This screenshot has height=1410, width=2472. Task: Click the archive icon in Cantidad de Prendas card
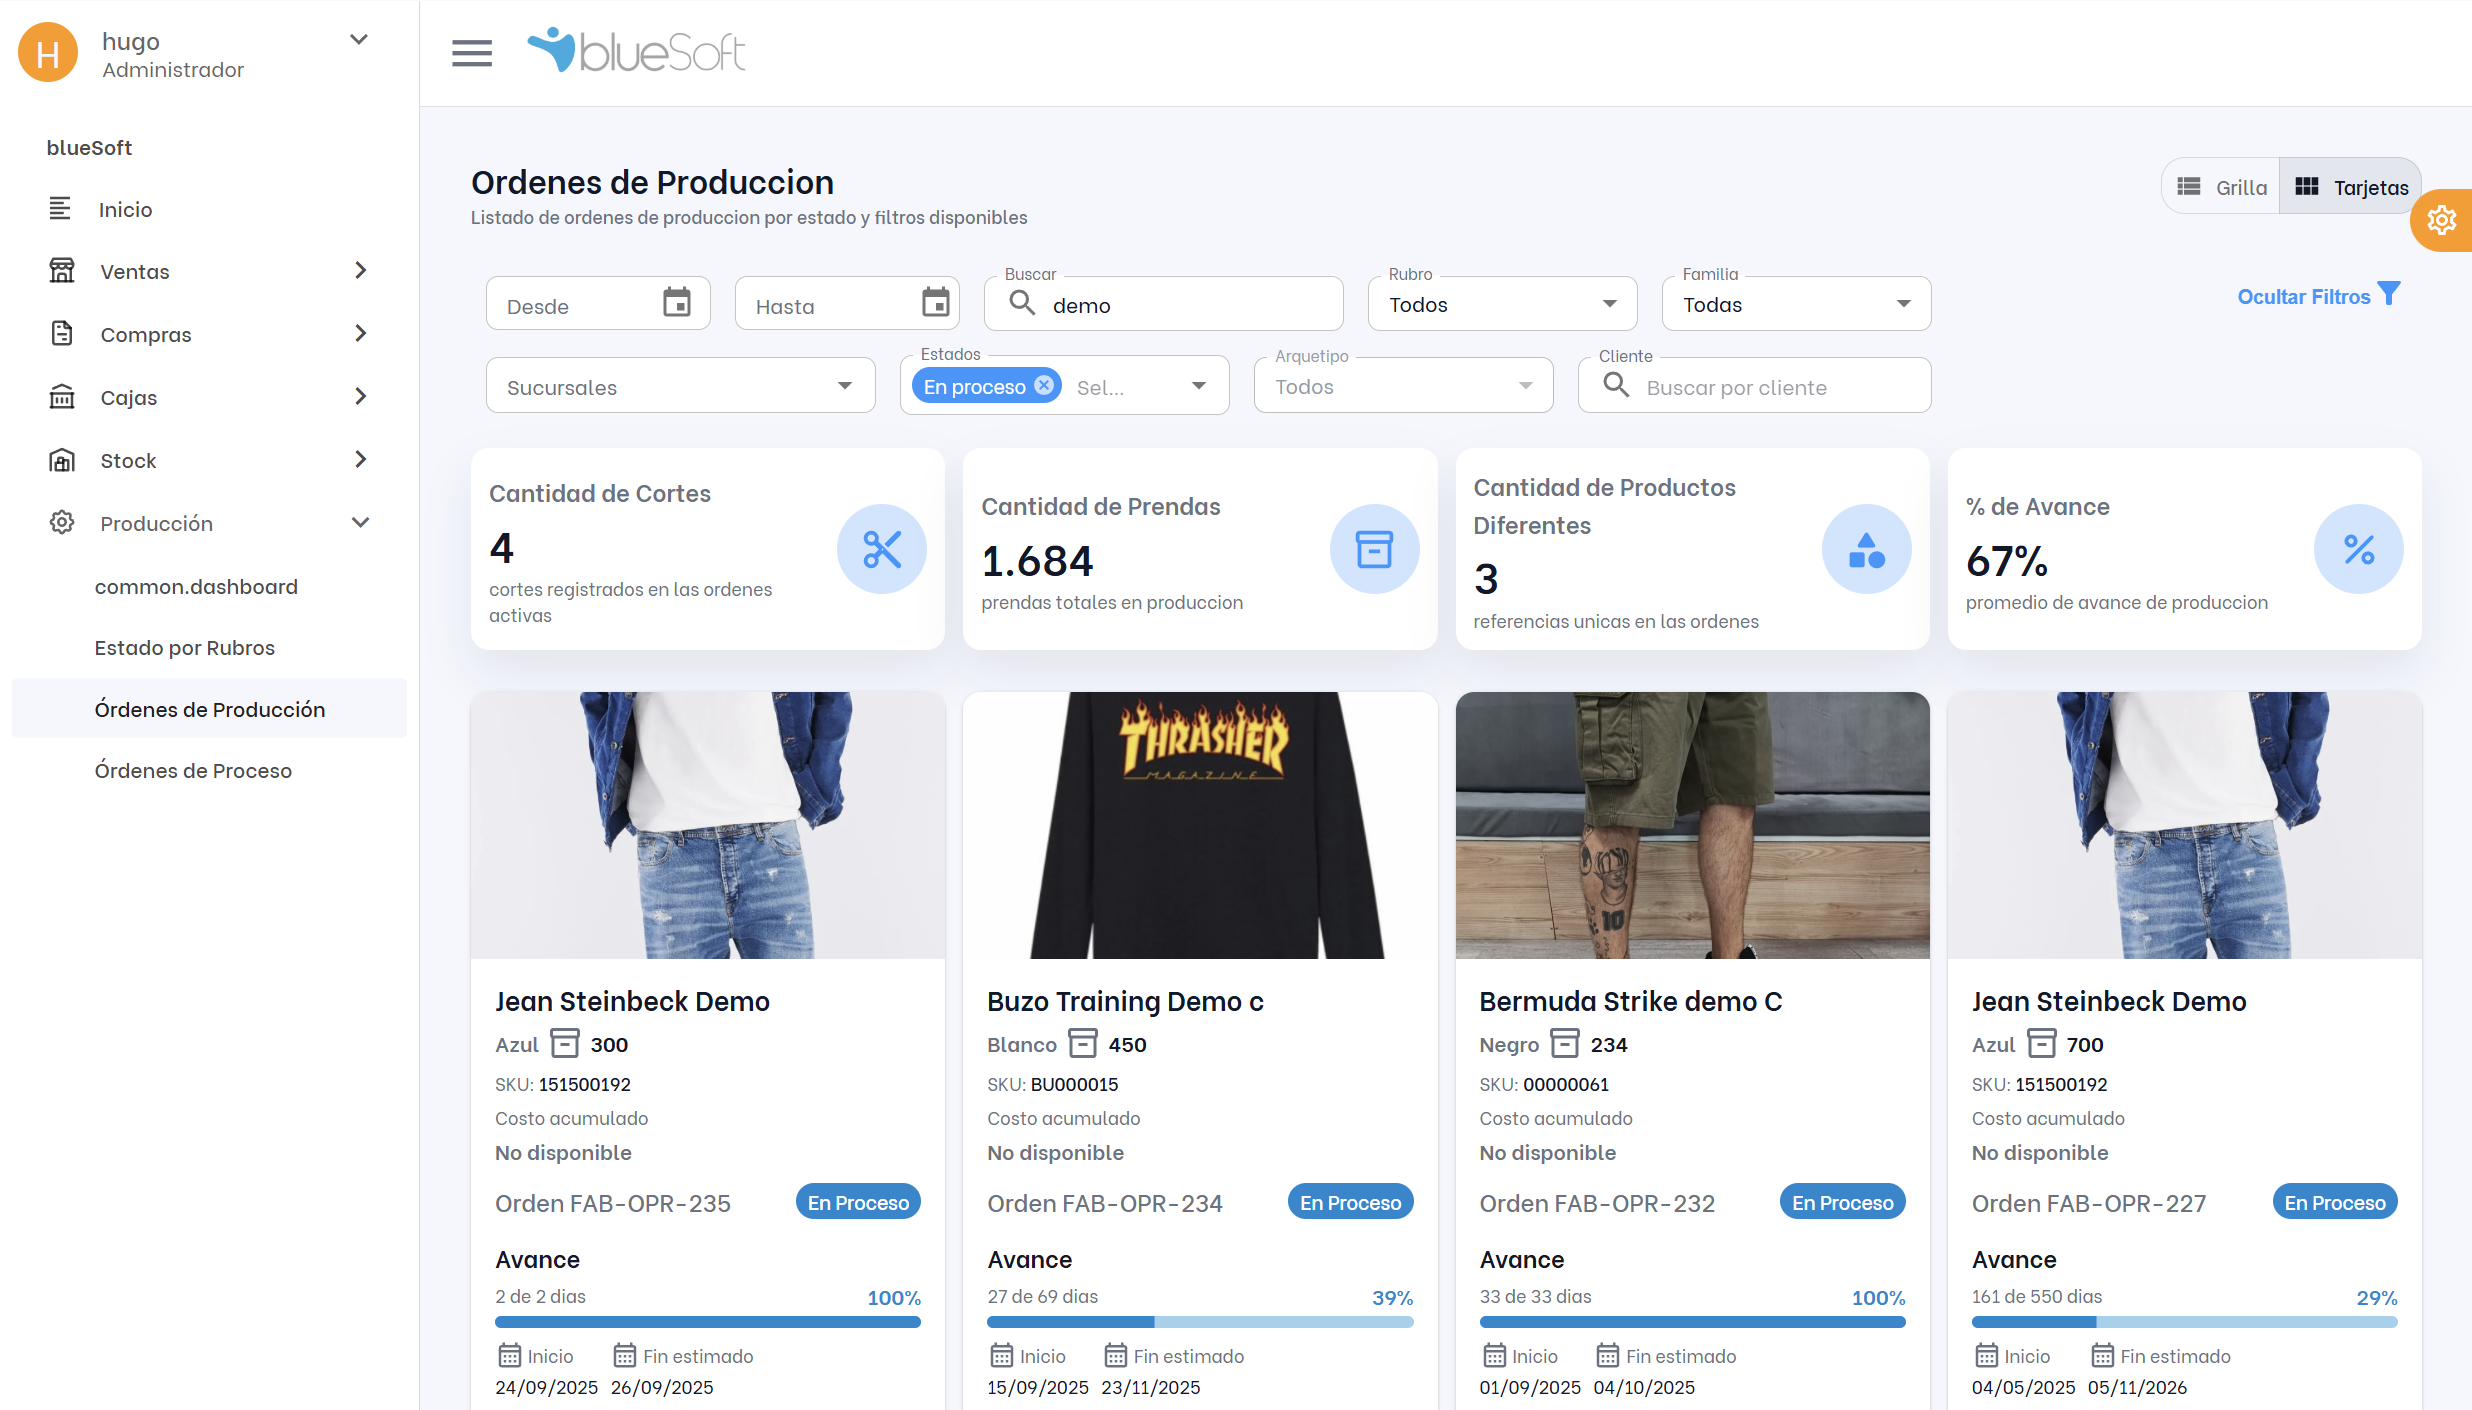tap(1374, 549)
